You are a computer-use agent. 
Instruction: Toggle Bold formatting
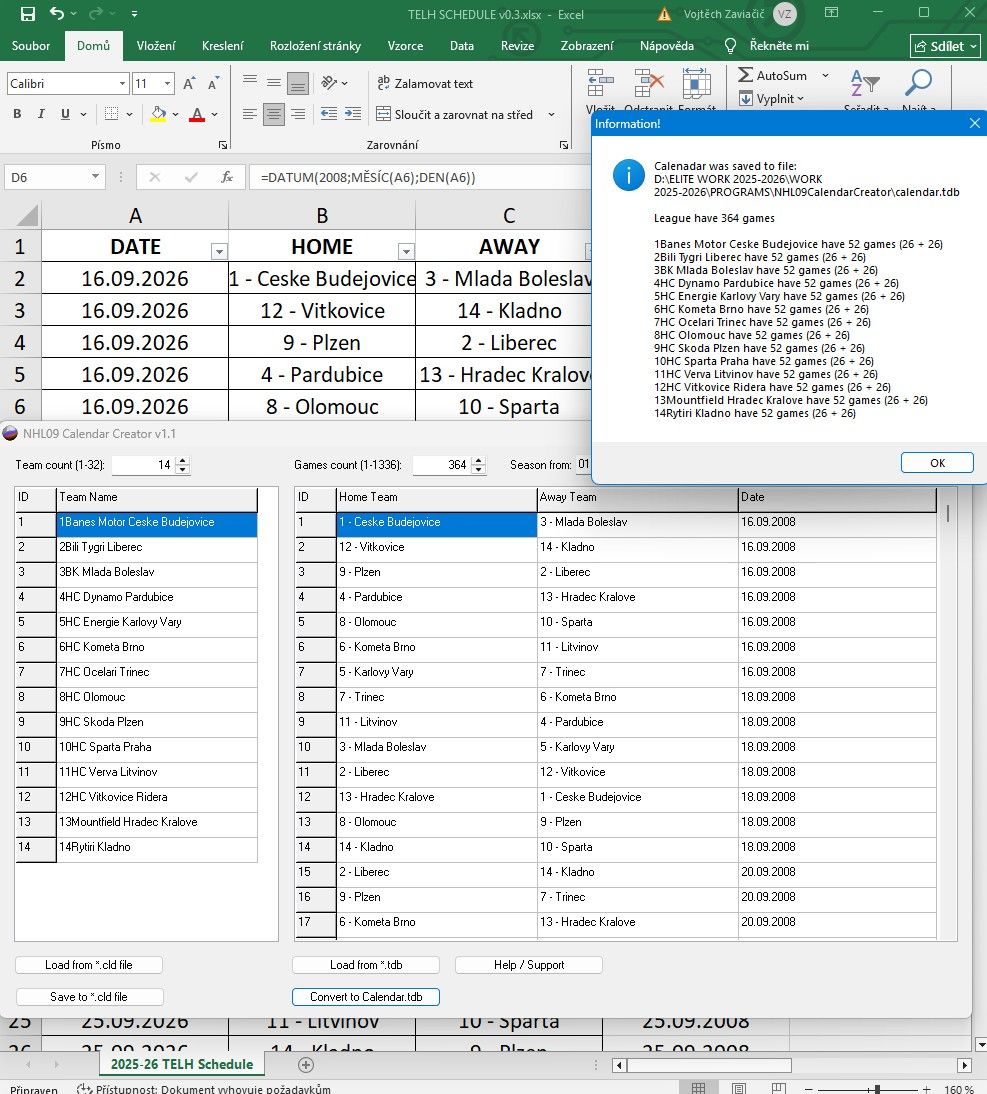(17, 114)
